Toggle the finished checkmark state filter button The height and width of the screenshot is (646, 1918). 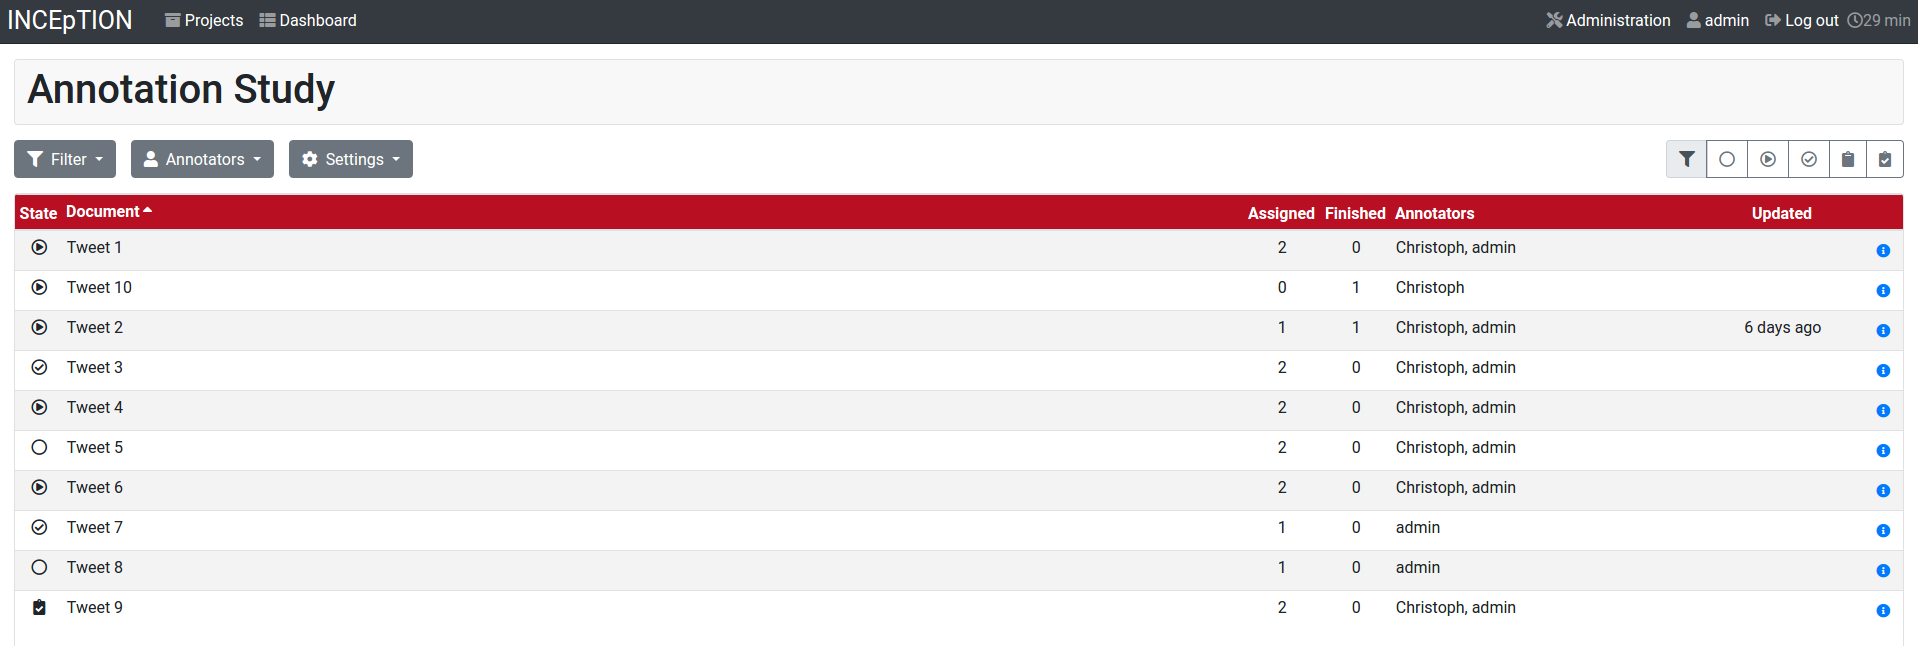pyautogui.click(x=1808, y=159)
